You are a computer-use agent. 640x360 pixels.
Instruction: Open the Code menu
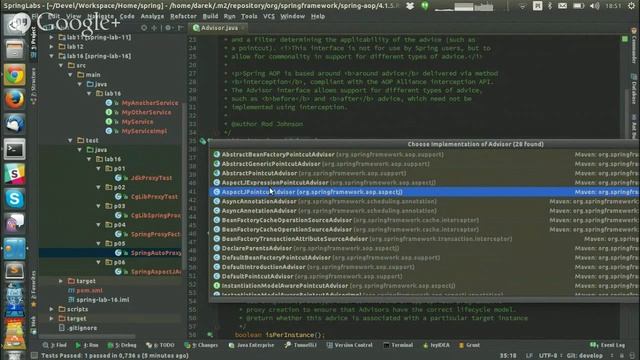coord(127,16)
